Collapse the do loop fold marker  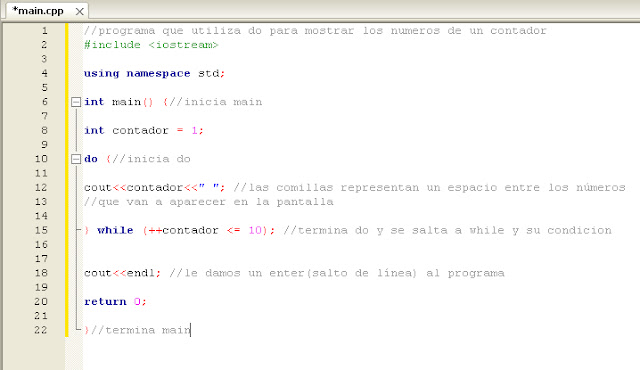click(x=76, y=159)
